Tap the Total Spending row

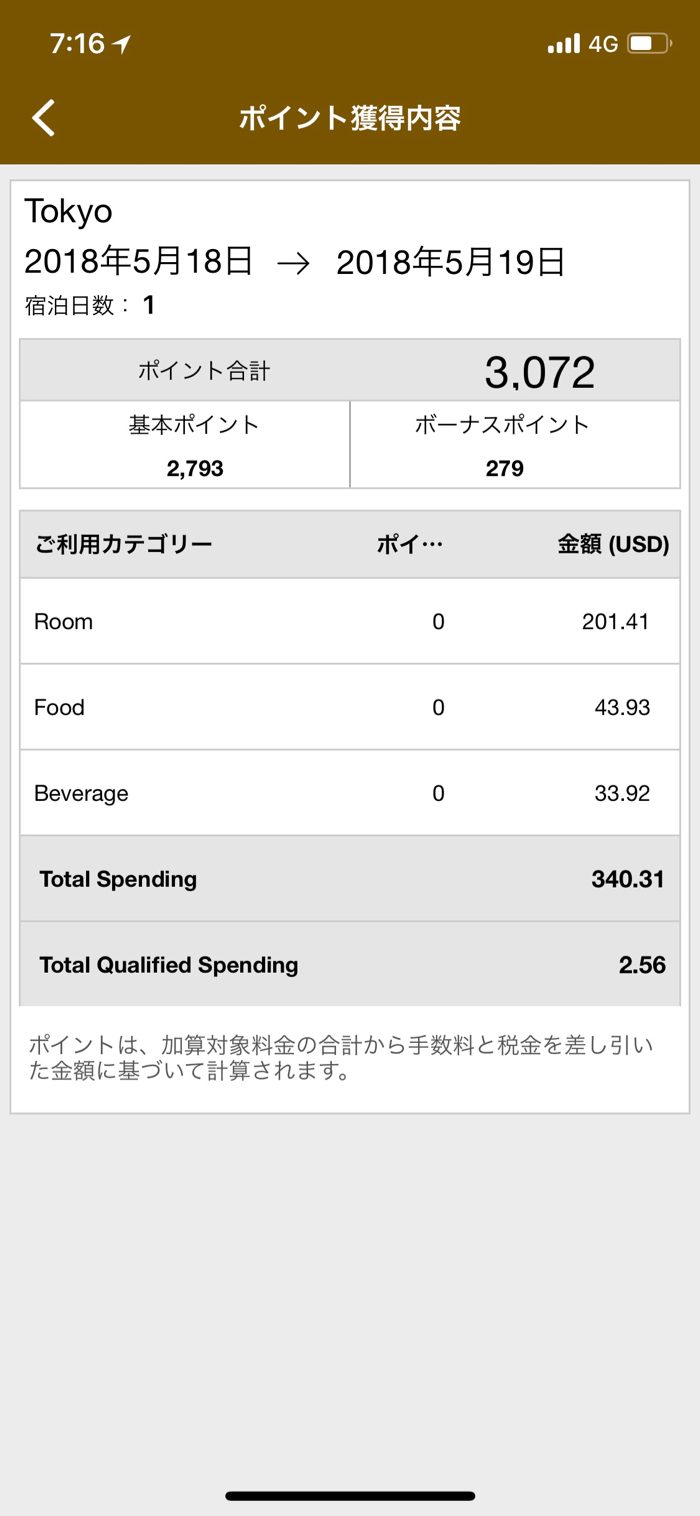point(350,879)
